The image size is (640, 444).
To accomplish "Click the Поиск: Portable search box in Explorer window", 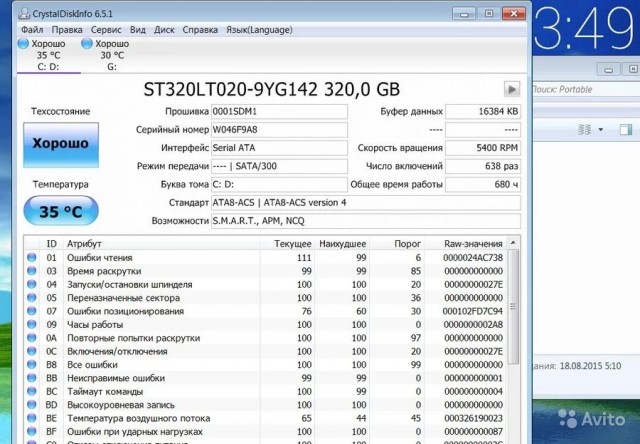I will (x=586, y=89).
